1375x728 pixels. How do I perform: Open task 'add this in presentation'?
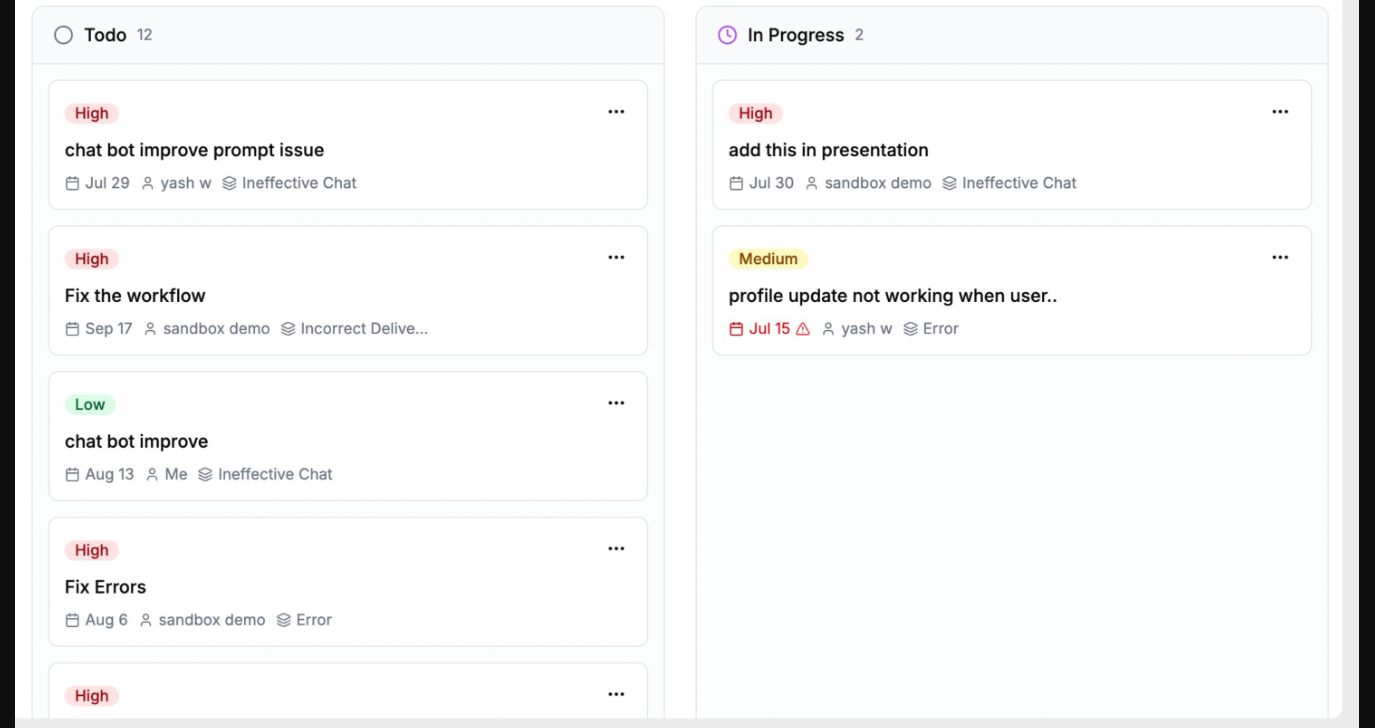[x=828, y=150]
